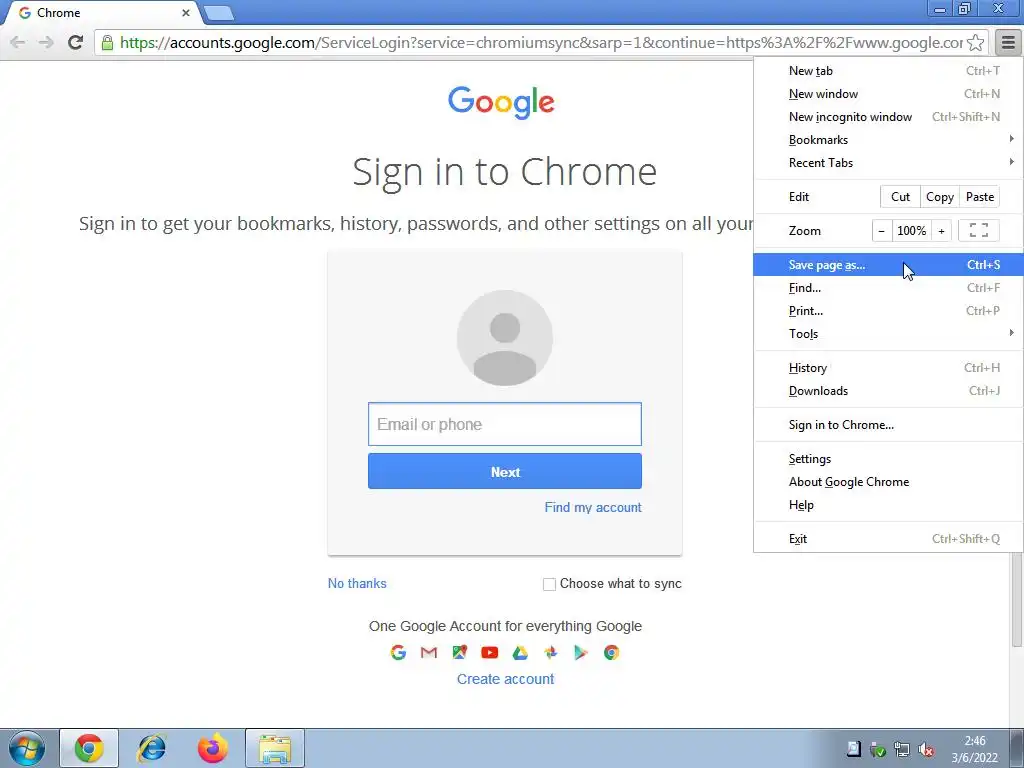Click the taskbar clock showing 2:46

click(x=974, y=749)
